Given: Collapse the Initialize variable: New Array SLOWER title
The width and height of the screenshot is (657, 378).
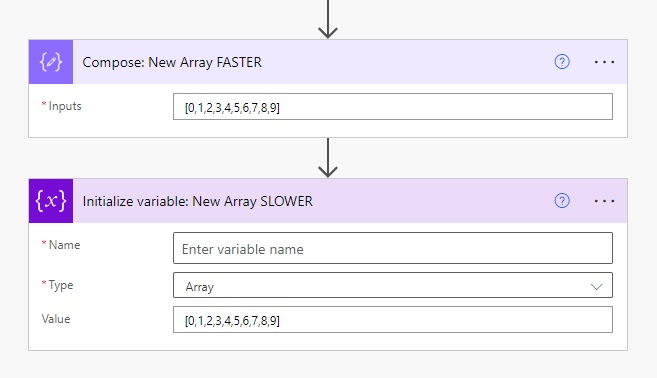Looking at the screenshot, I should (x=197, y=201).
